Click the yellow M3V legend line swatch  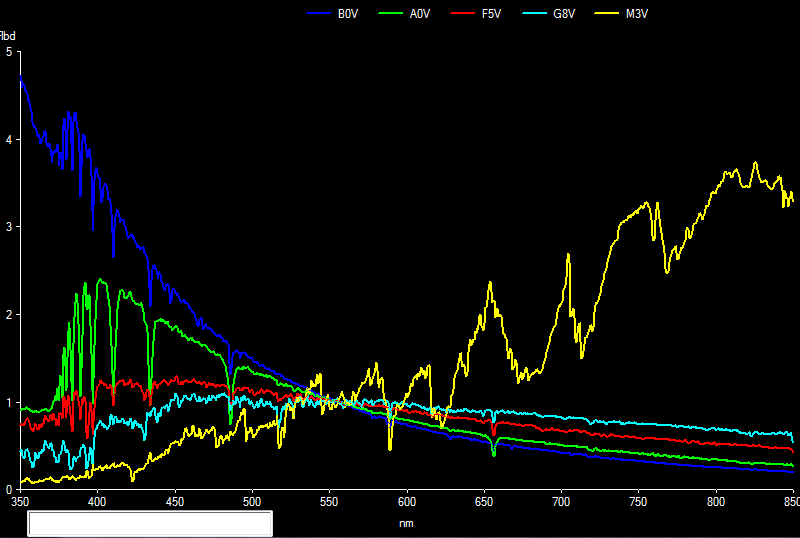(x=607, y=14)
